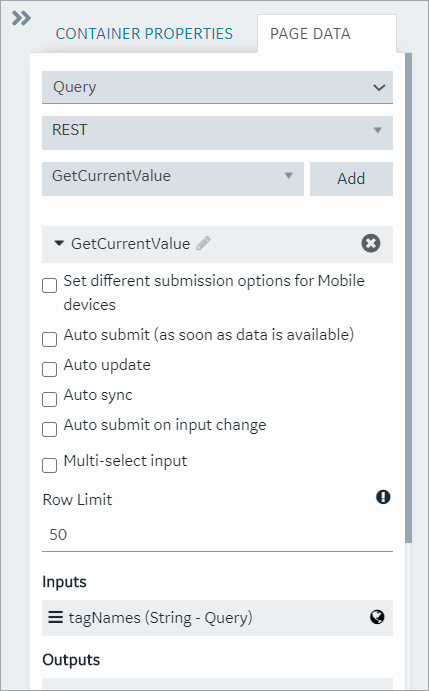Collapse the panel using double-chevron icon
The width and height of the screenshot is (429, 691).
(21, 18)
